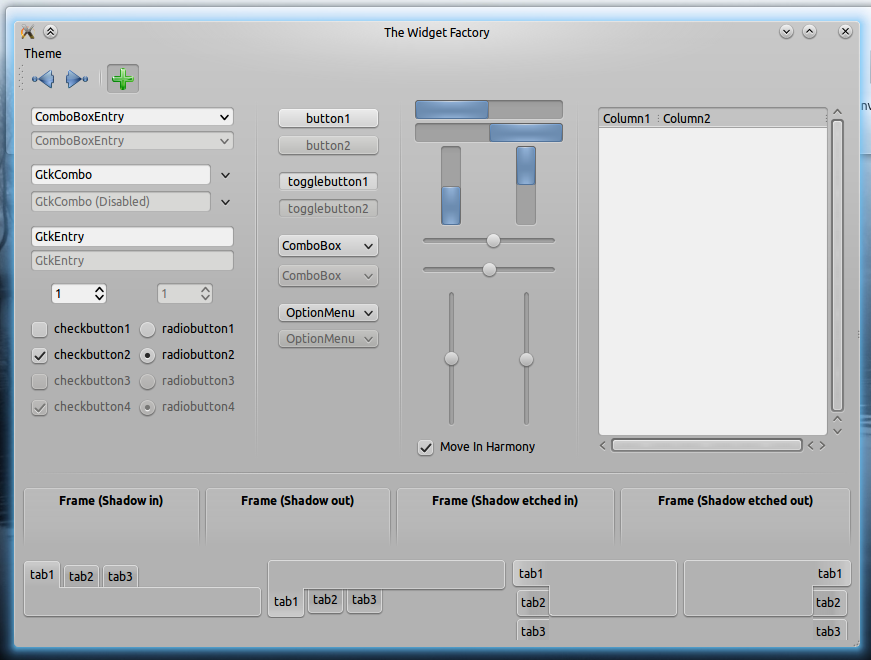Open the OptionMenu dropdown
Viewport: 871px width, 660px height.
[328, 313]
